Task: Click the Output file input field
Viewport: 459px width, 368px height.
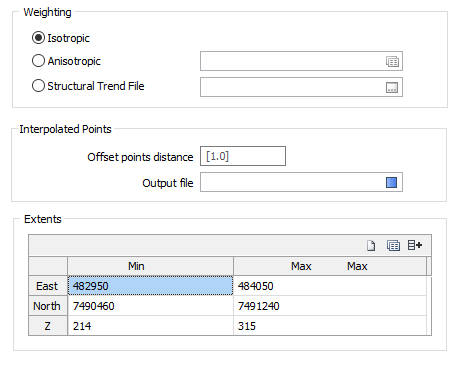Action: [301, 182]
